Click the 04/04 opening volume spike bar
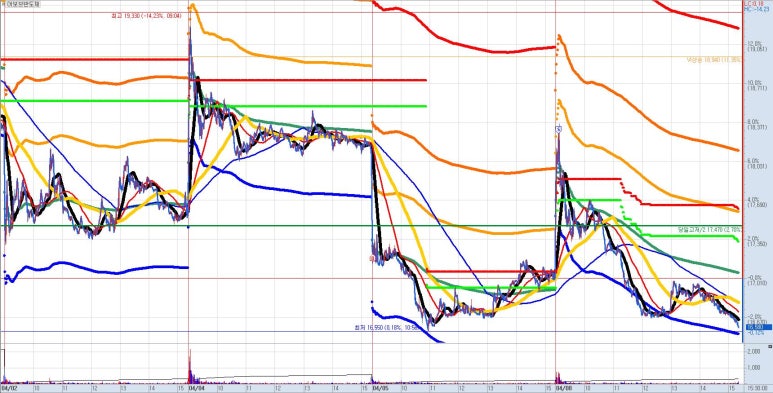This screenshot has width=773, height=393. (190, 366)
